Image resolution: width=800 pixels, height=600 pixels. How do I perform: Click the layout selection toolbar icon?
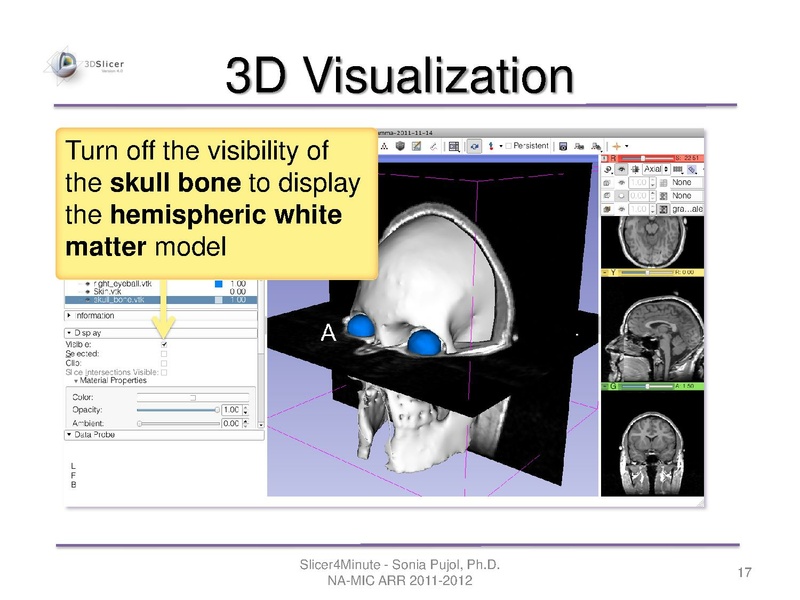[454, 146]
